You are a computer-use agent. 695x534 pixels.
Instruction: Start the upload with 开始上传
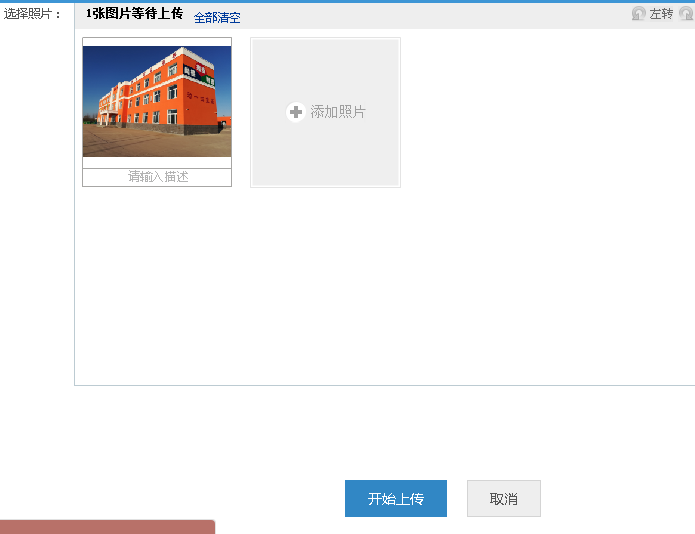pyautogui.click(x=396, y=499)
